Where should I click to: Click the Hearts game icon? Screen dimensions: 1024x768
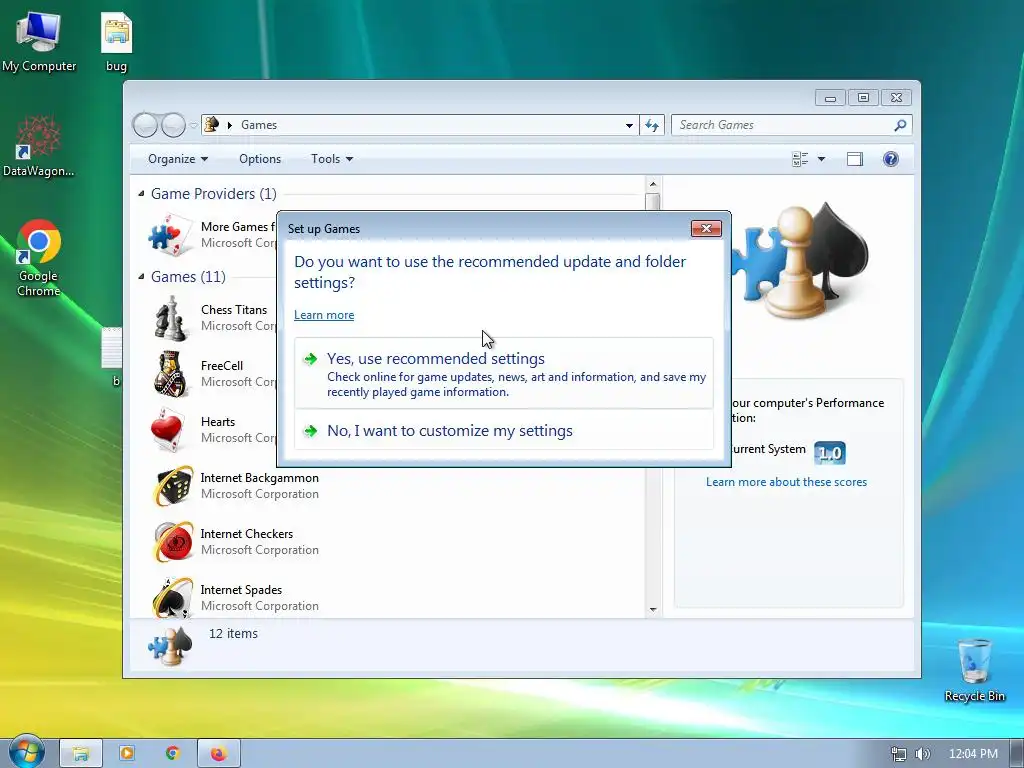pyautogui.click(x=167, y=430)
